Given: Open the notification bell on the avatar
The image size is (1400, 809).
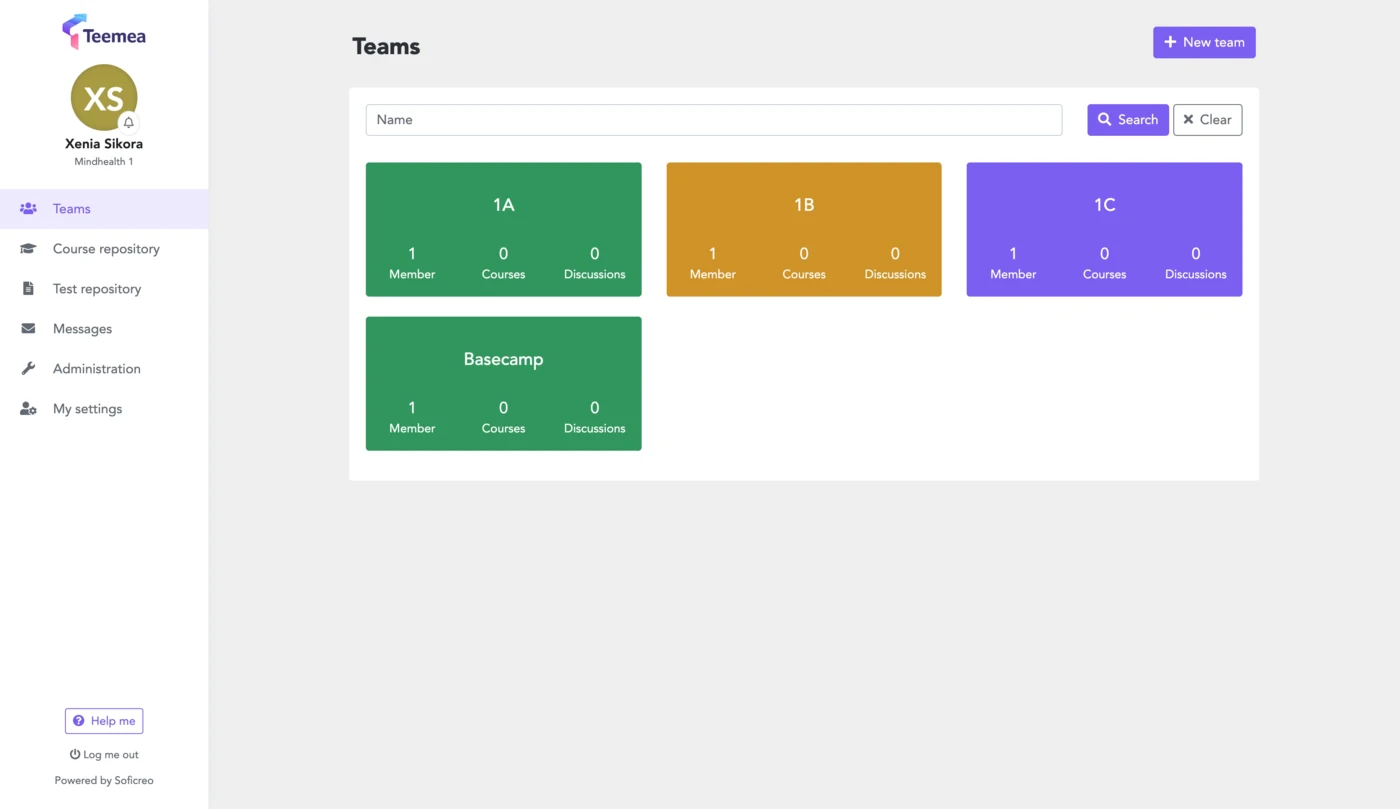Looking at the screenshot, I should pos(128,122).
